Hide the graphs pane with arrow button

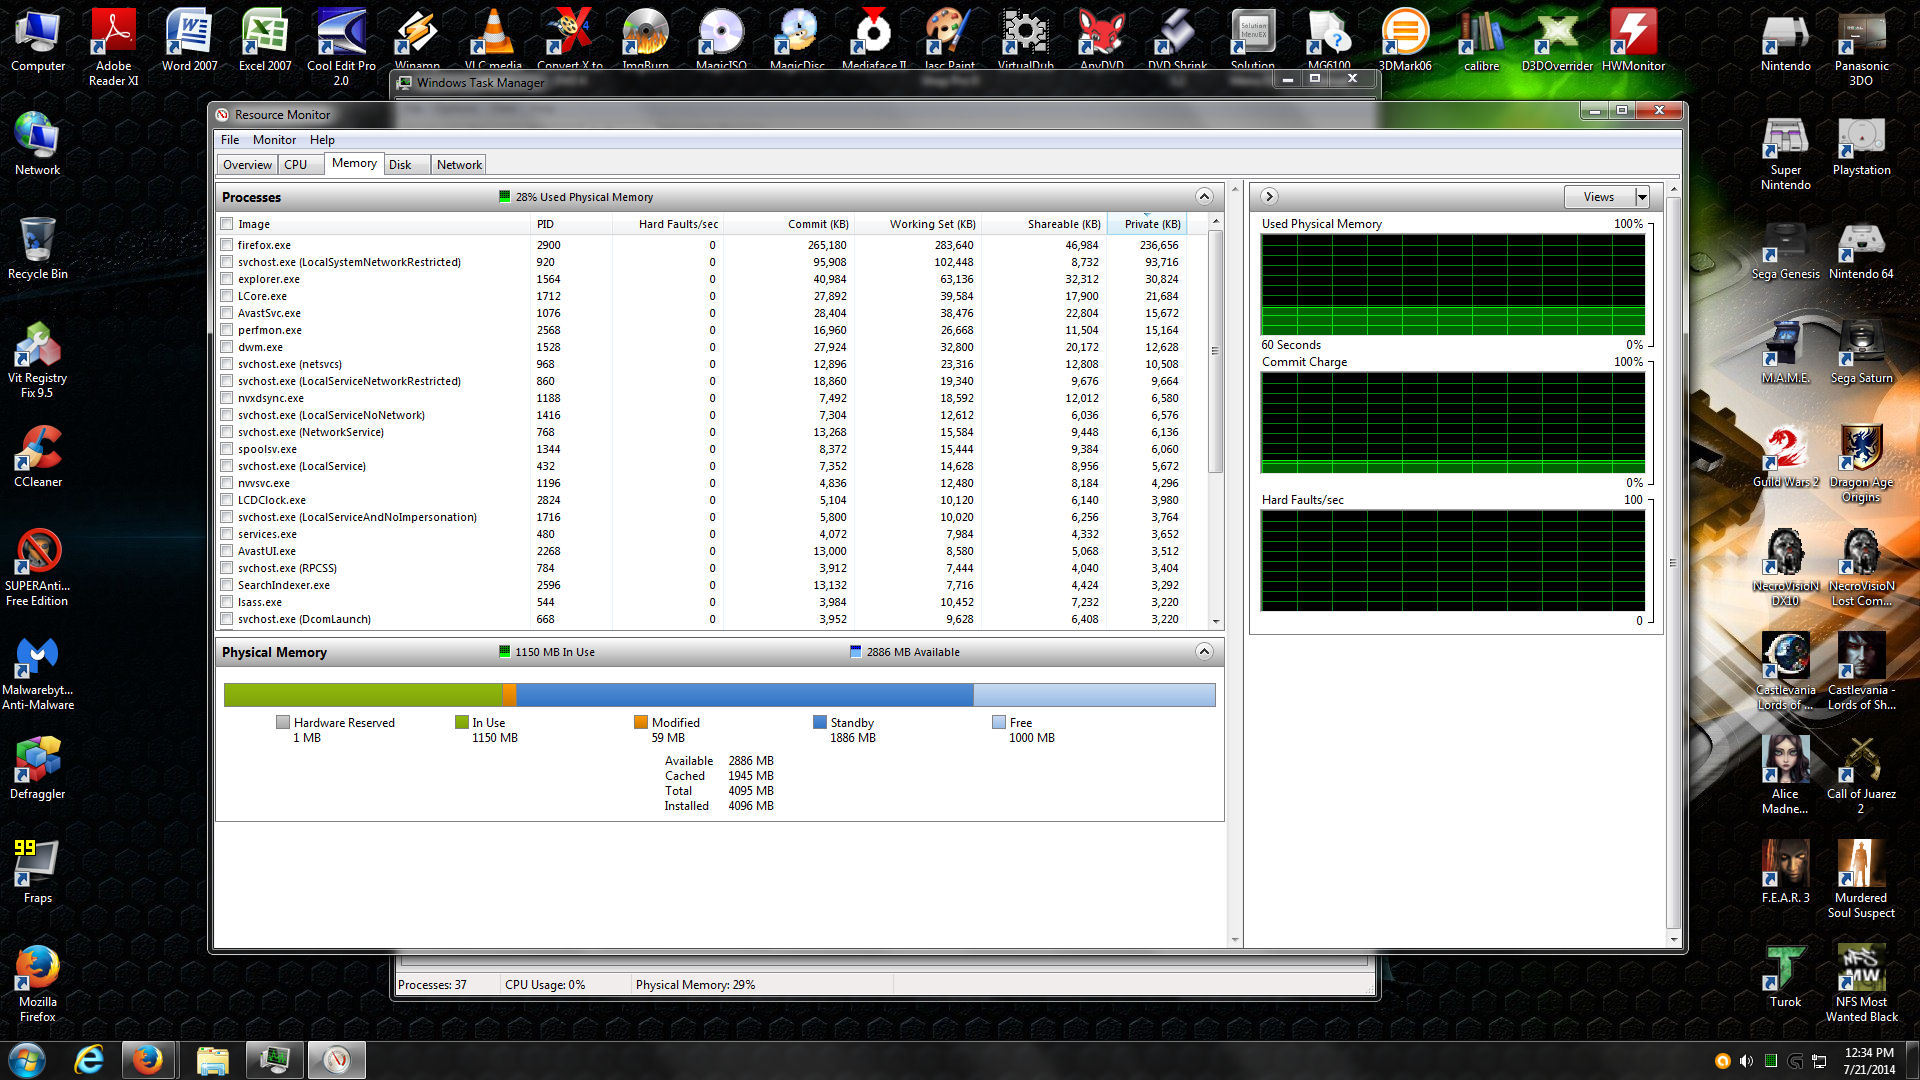[x=1269, y=197]
